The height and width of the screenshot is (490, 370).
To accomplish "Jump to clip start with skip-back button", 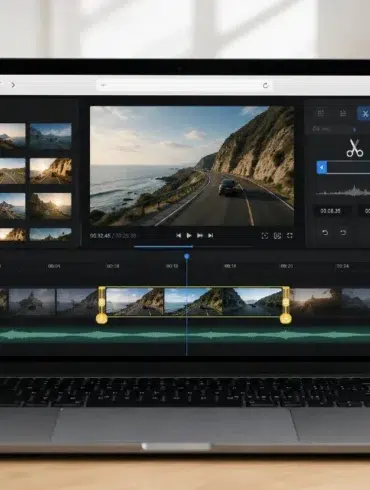I will point(178,236).
